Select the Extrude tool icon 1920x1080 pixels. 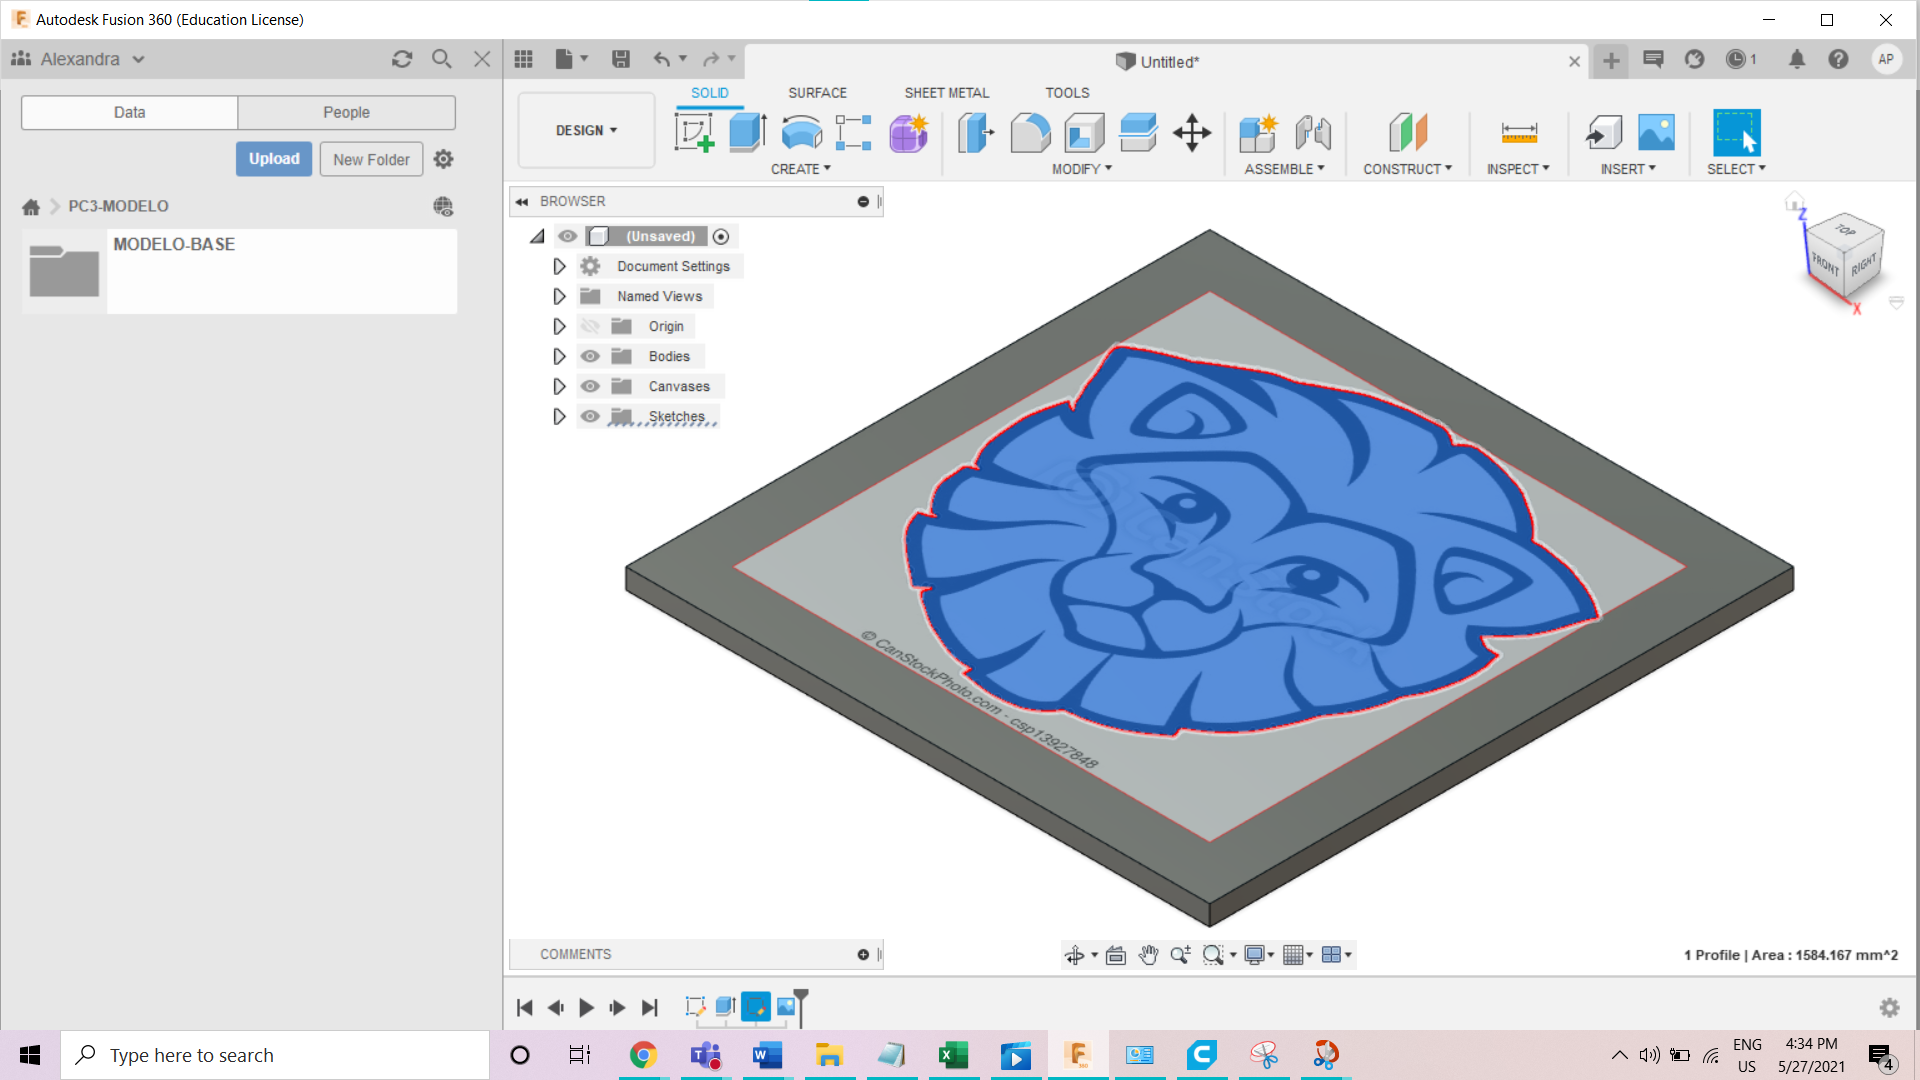pyautogui.click(x=747, y=132)
